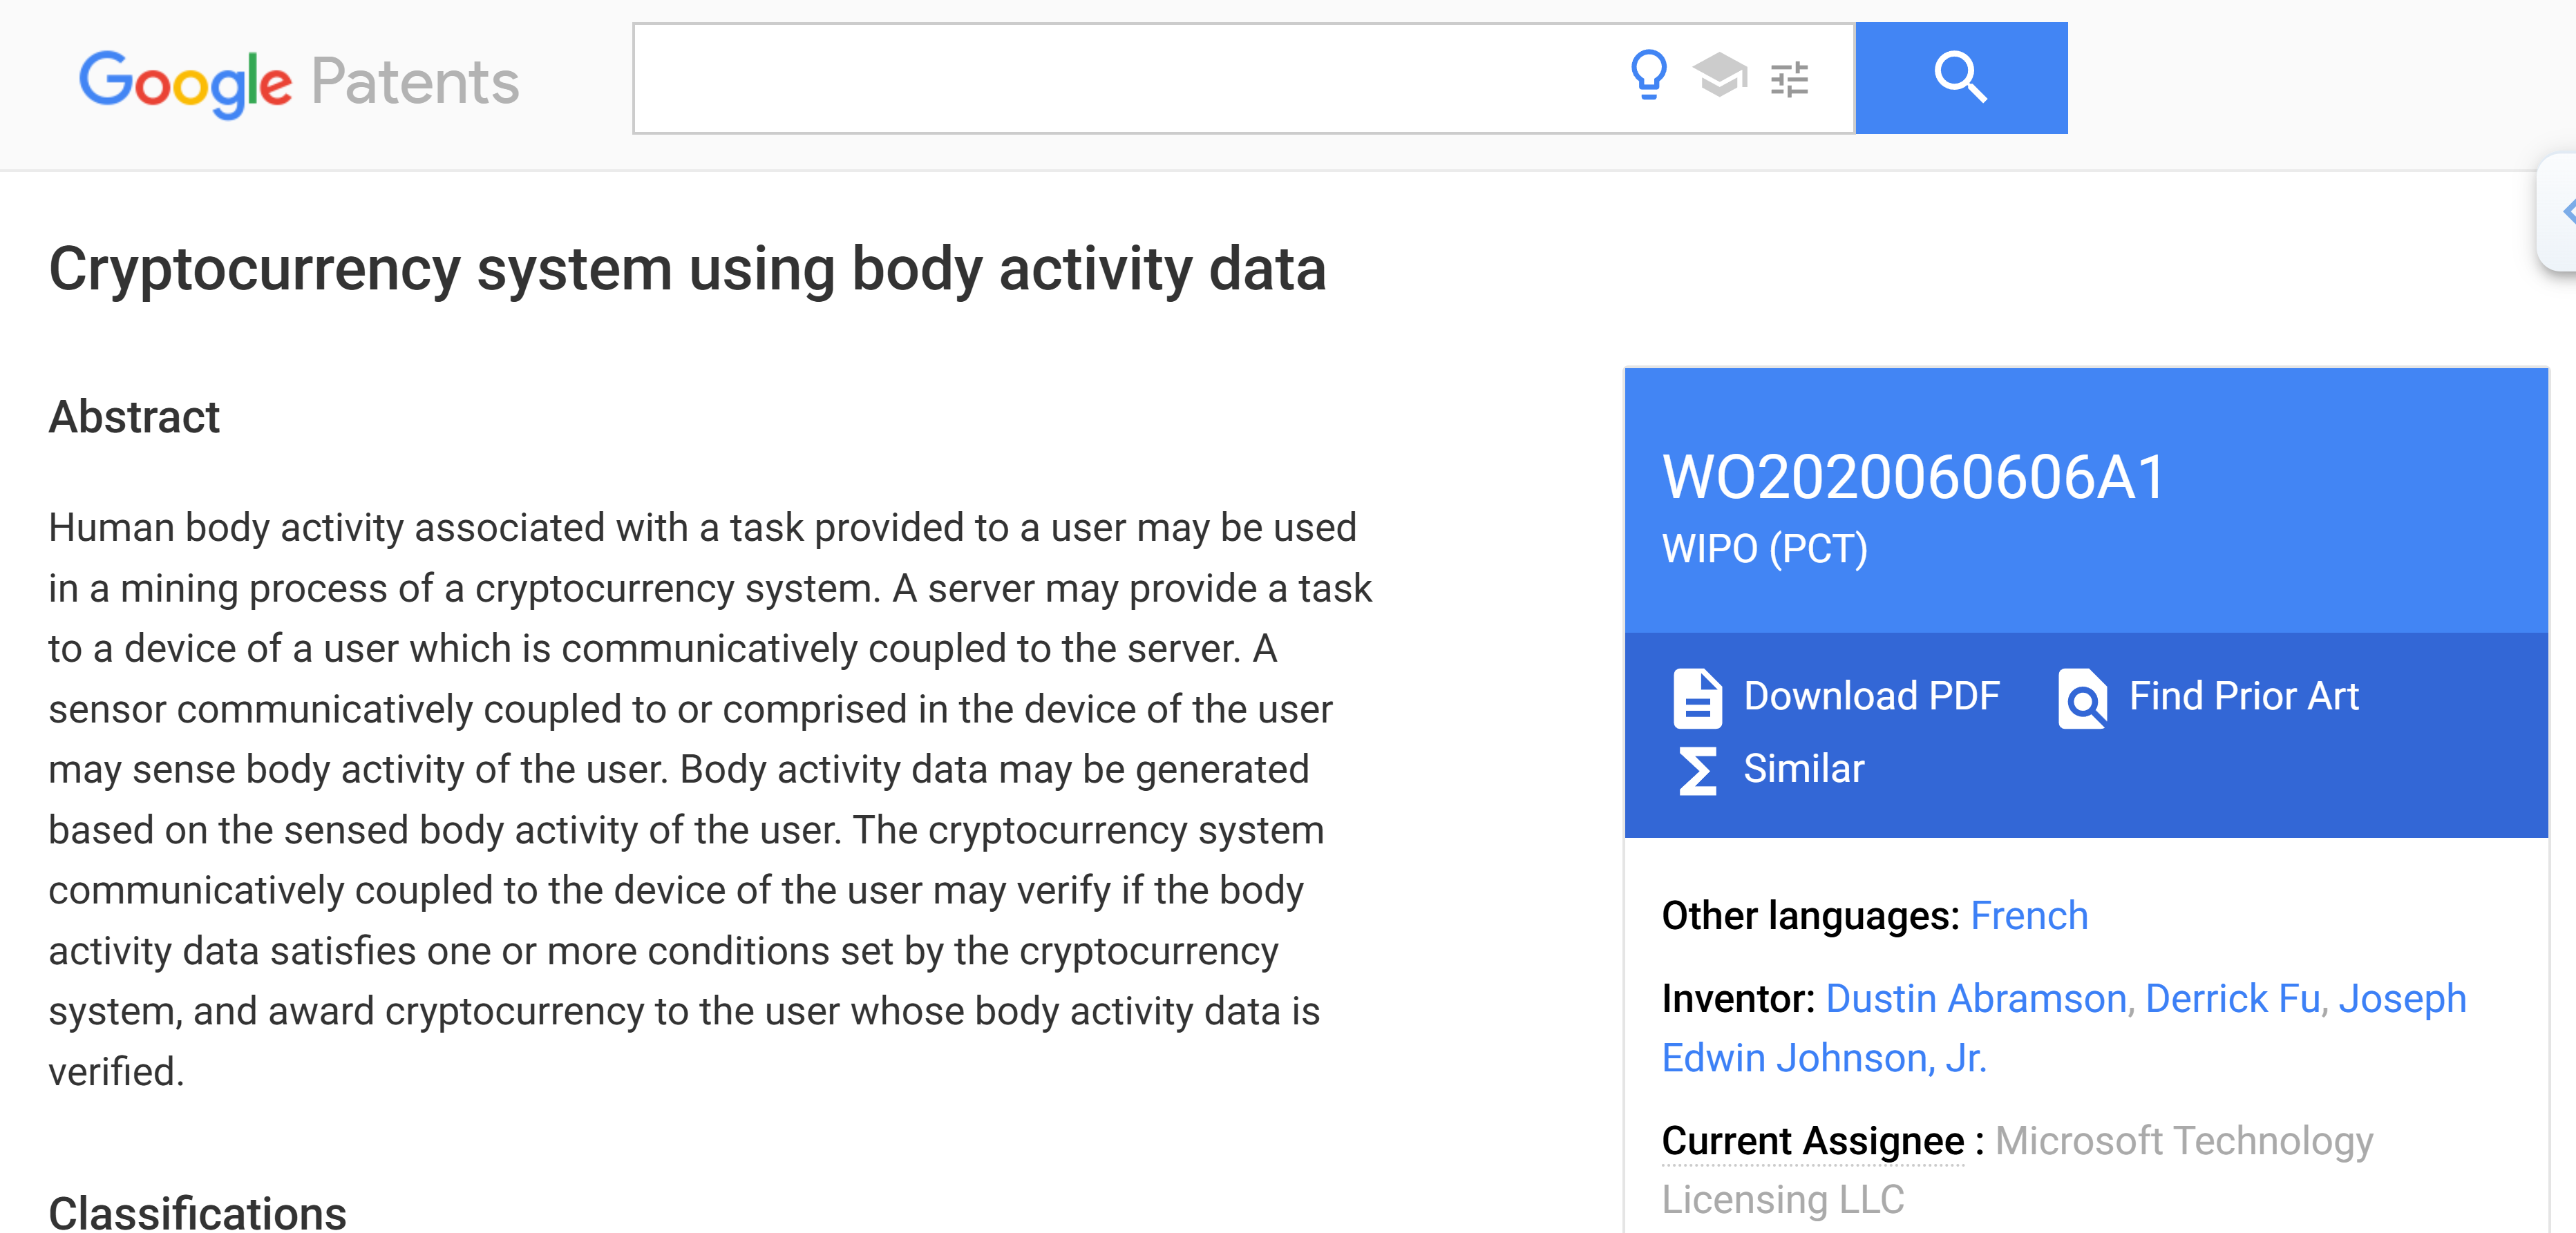Click the graduation cap Scholar icon

coord(1719,76)
